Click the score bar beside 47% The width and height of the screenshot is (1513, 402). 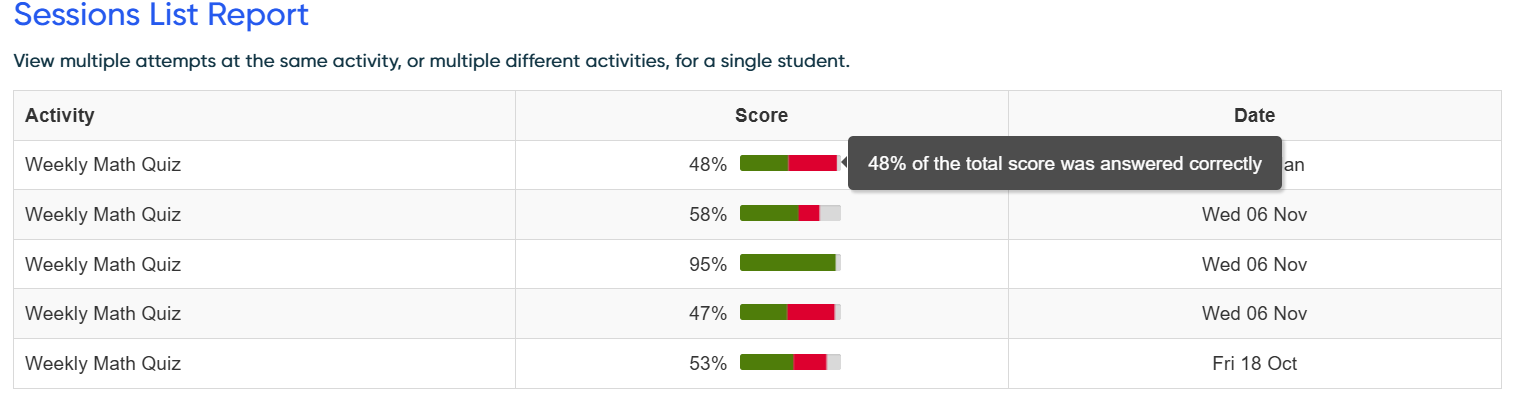(790, 312)
